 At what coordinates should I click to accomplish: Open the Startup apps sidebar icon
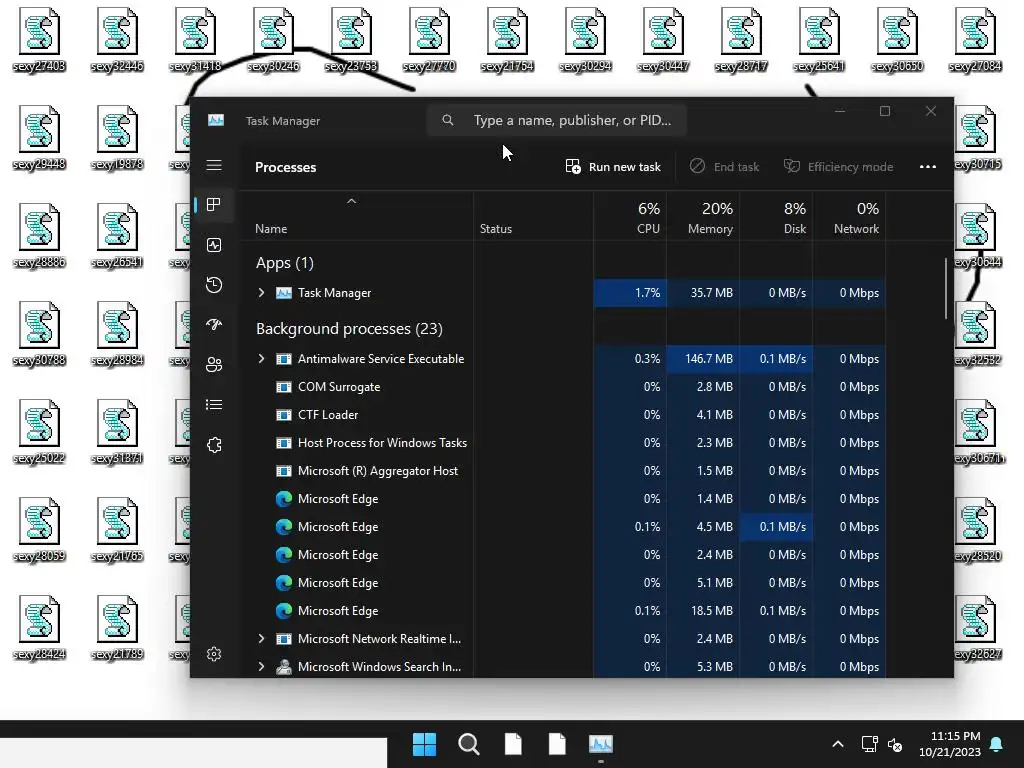tap(214, 325)
